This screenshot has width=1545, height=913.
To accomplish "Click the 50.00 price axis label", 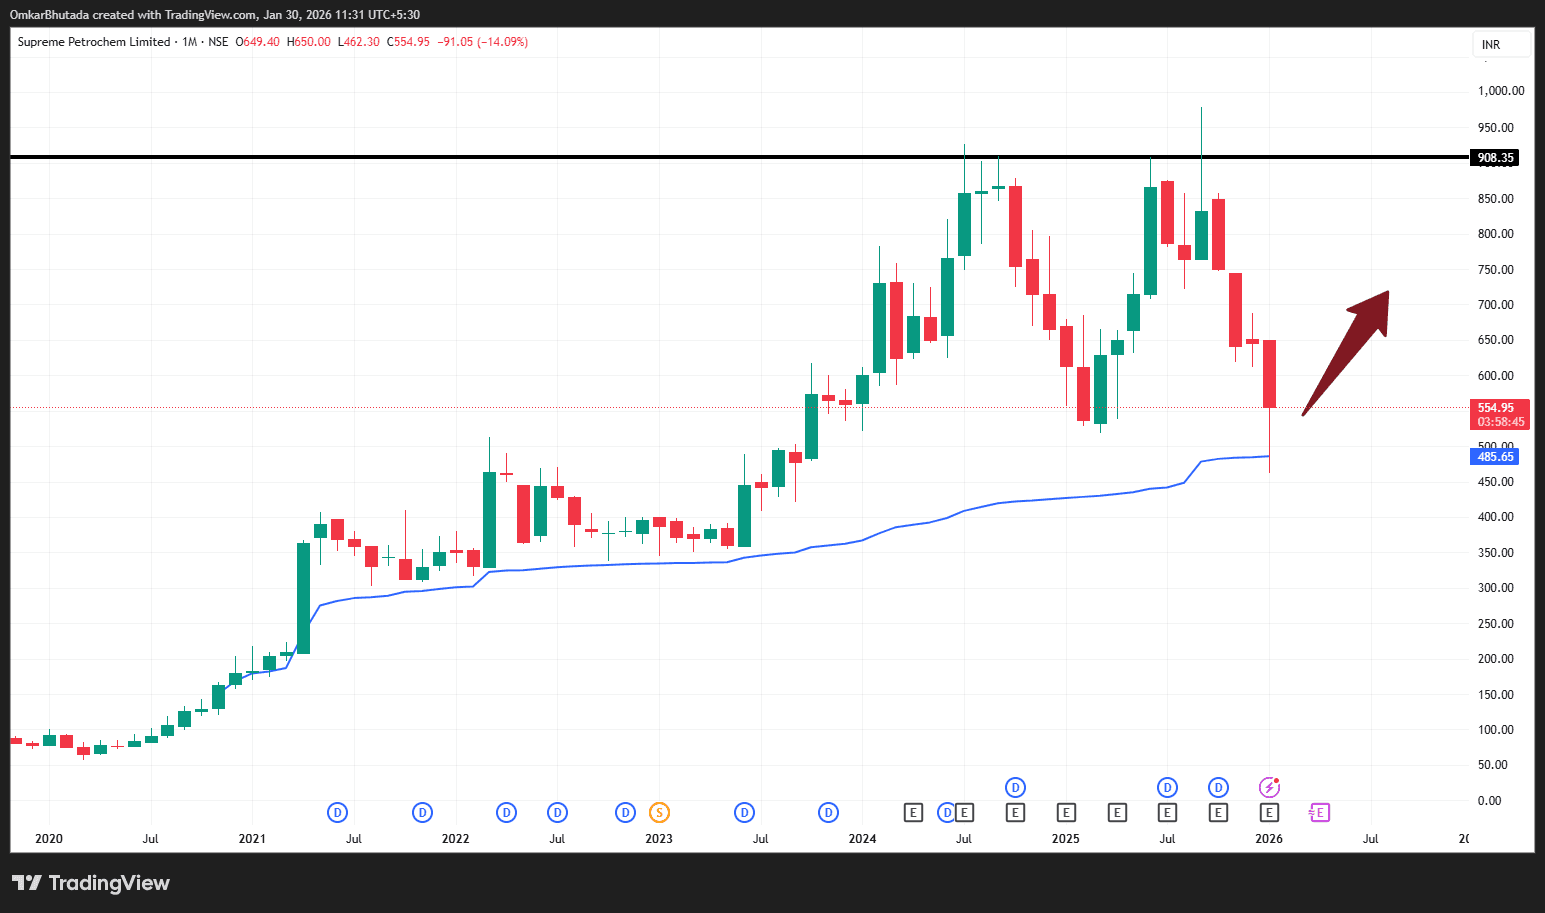I will tap(1493, 765).
